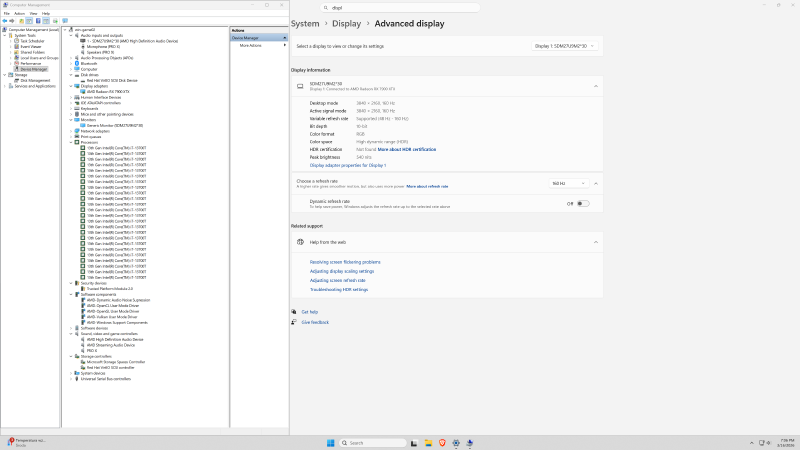Screen dimensions: 800x450
Task: Open Adjusting display scaling settings link
Action: coord(342,271)
